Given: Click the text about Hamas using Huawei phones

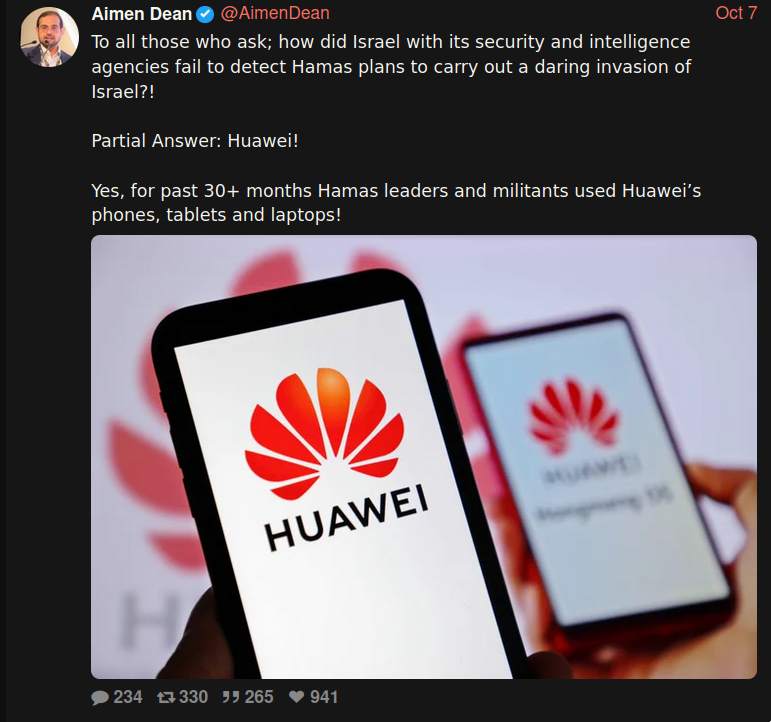Looking at the screenshot, I should click(396, 203).
